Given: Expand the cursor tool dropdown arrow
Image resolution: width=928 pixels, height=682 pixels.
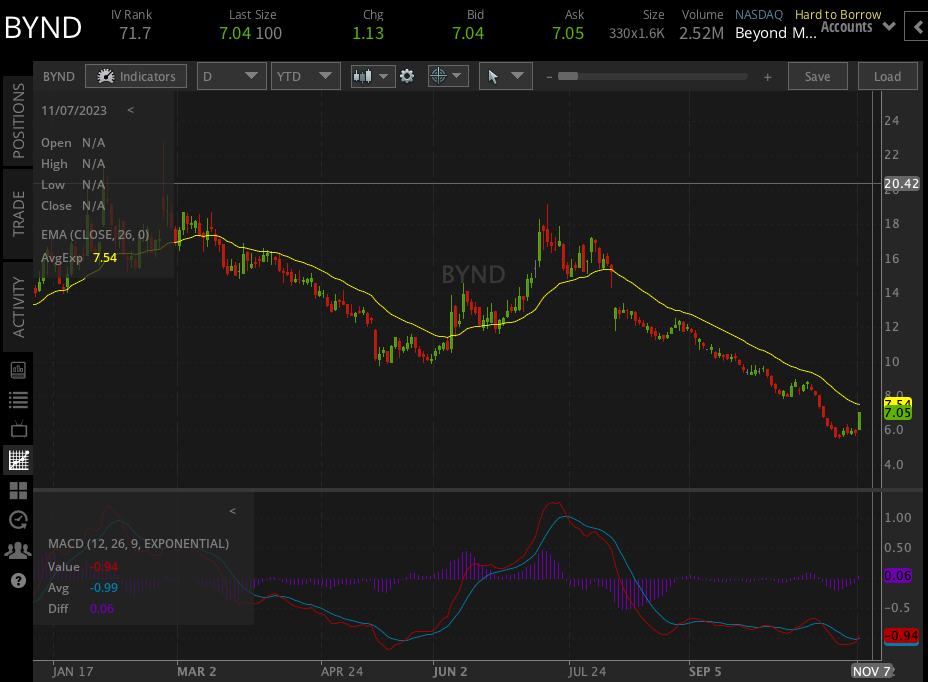Looking at the screenshot, I should tap(517, 76).
